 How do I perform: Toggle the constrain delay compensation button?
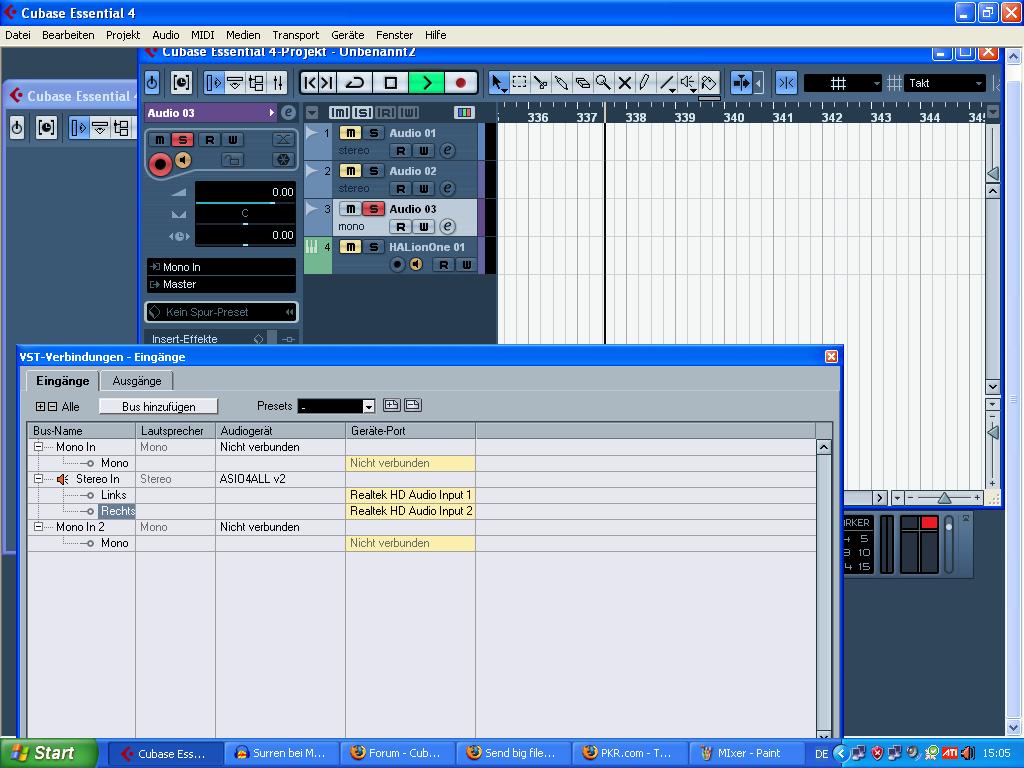pyautogui.click(x=152, y=83)
